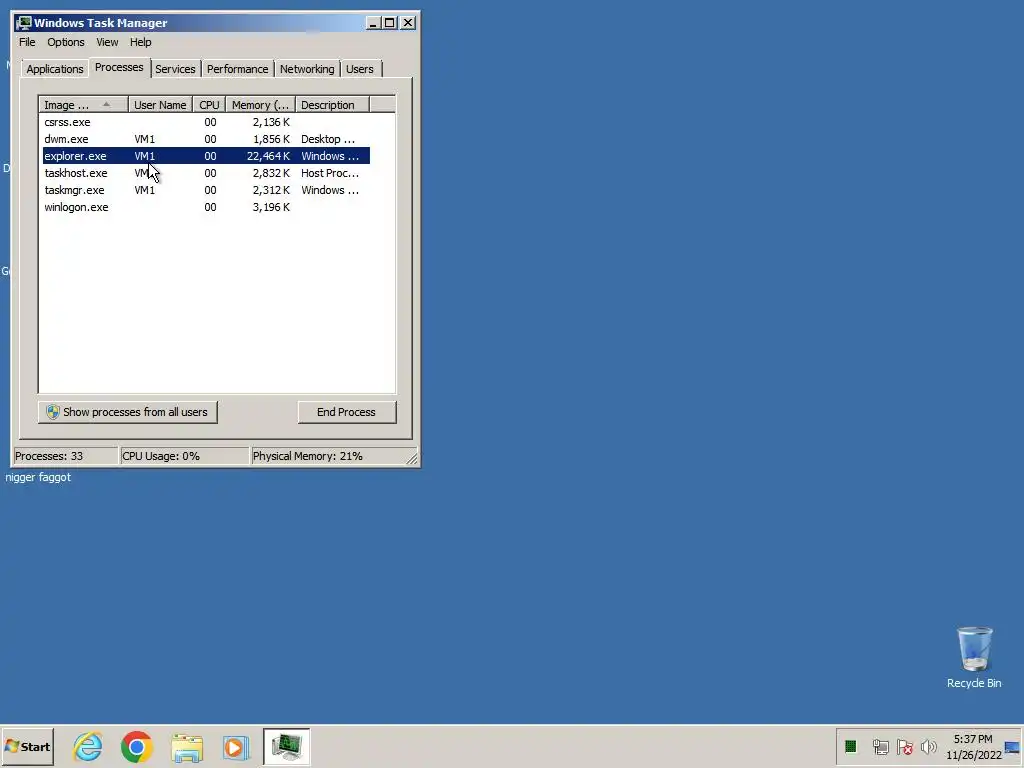Select the winlogon.exe process row
The width and height of the screenshot is (1024, 768).
206,207
